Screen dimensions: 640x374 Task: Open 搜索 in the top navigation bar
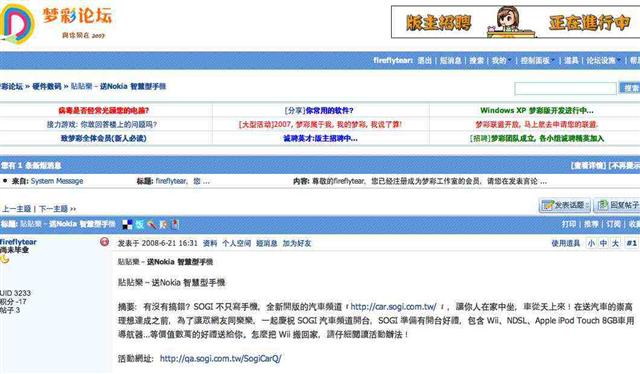click(476, 60)
